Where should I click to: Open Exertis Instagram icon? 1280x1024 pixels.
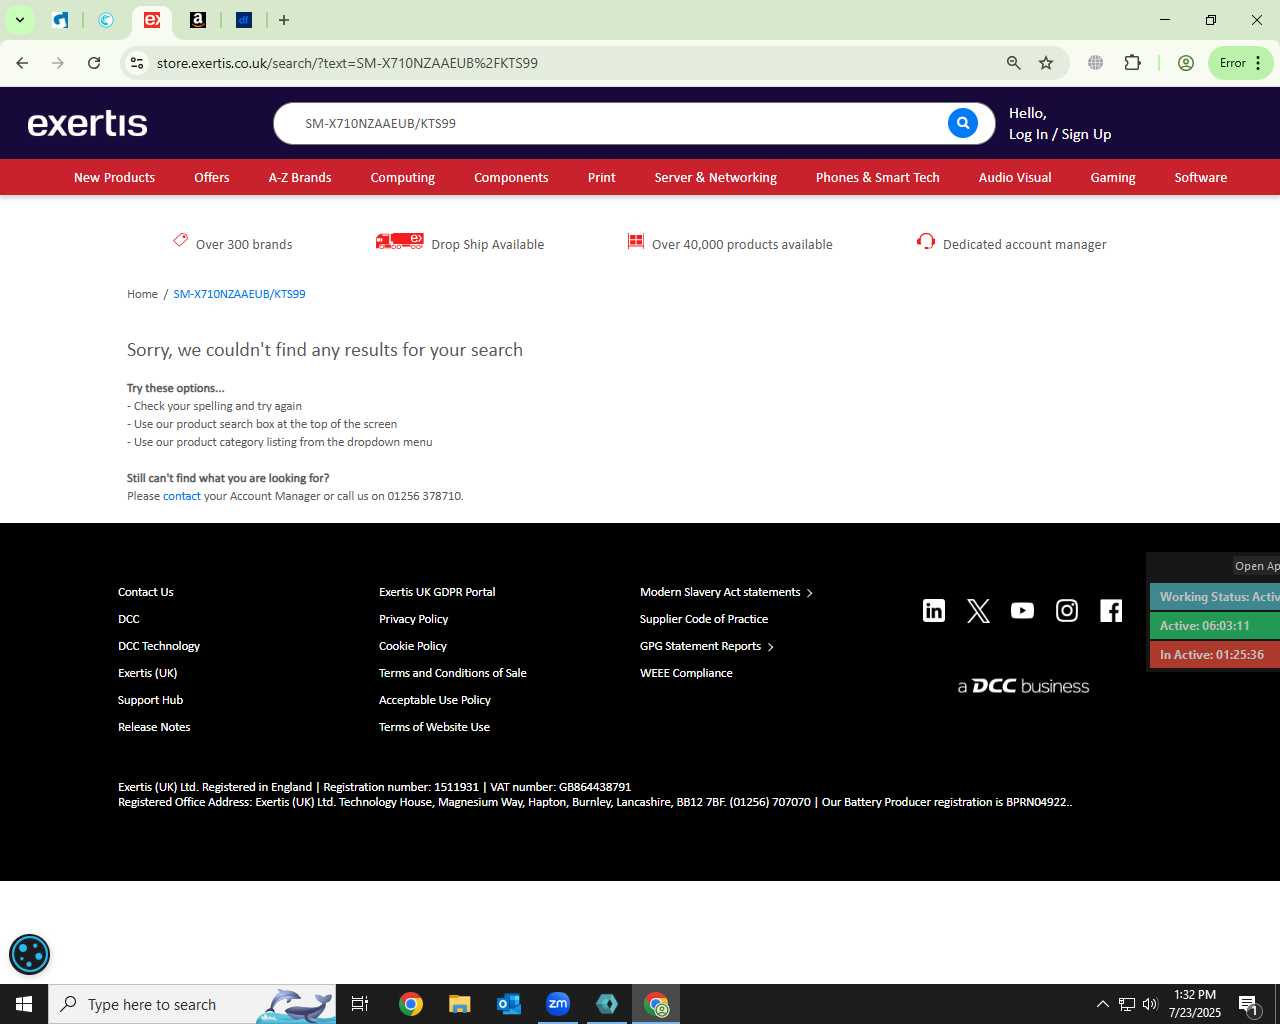click(x=1067, y=611)
